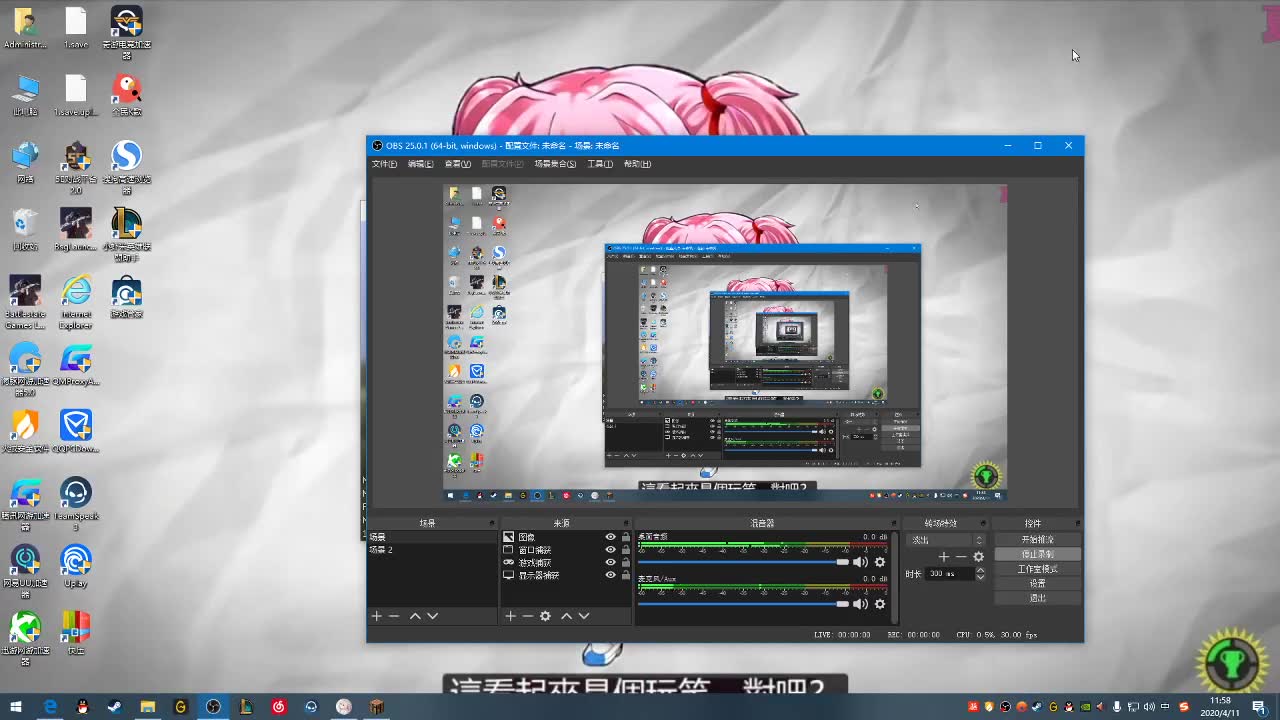Screen dimensions: 1280x720
Task: Move the selected source up
Action: [x=566, y=616]
